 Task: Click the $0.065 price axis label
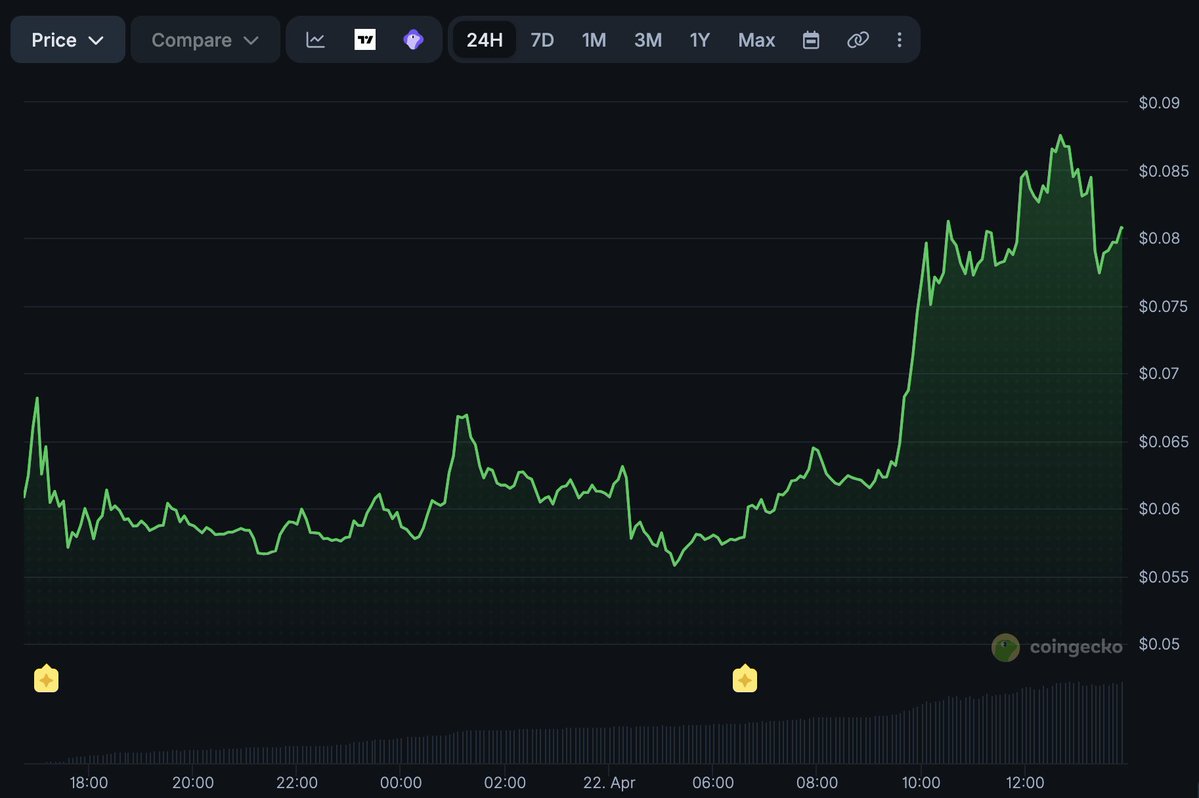tap(1163, 441)
